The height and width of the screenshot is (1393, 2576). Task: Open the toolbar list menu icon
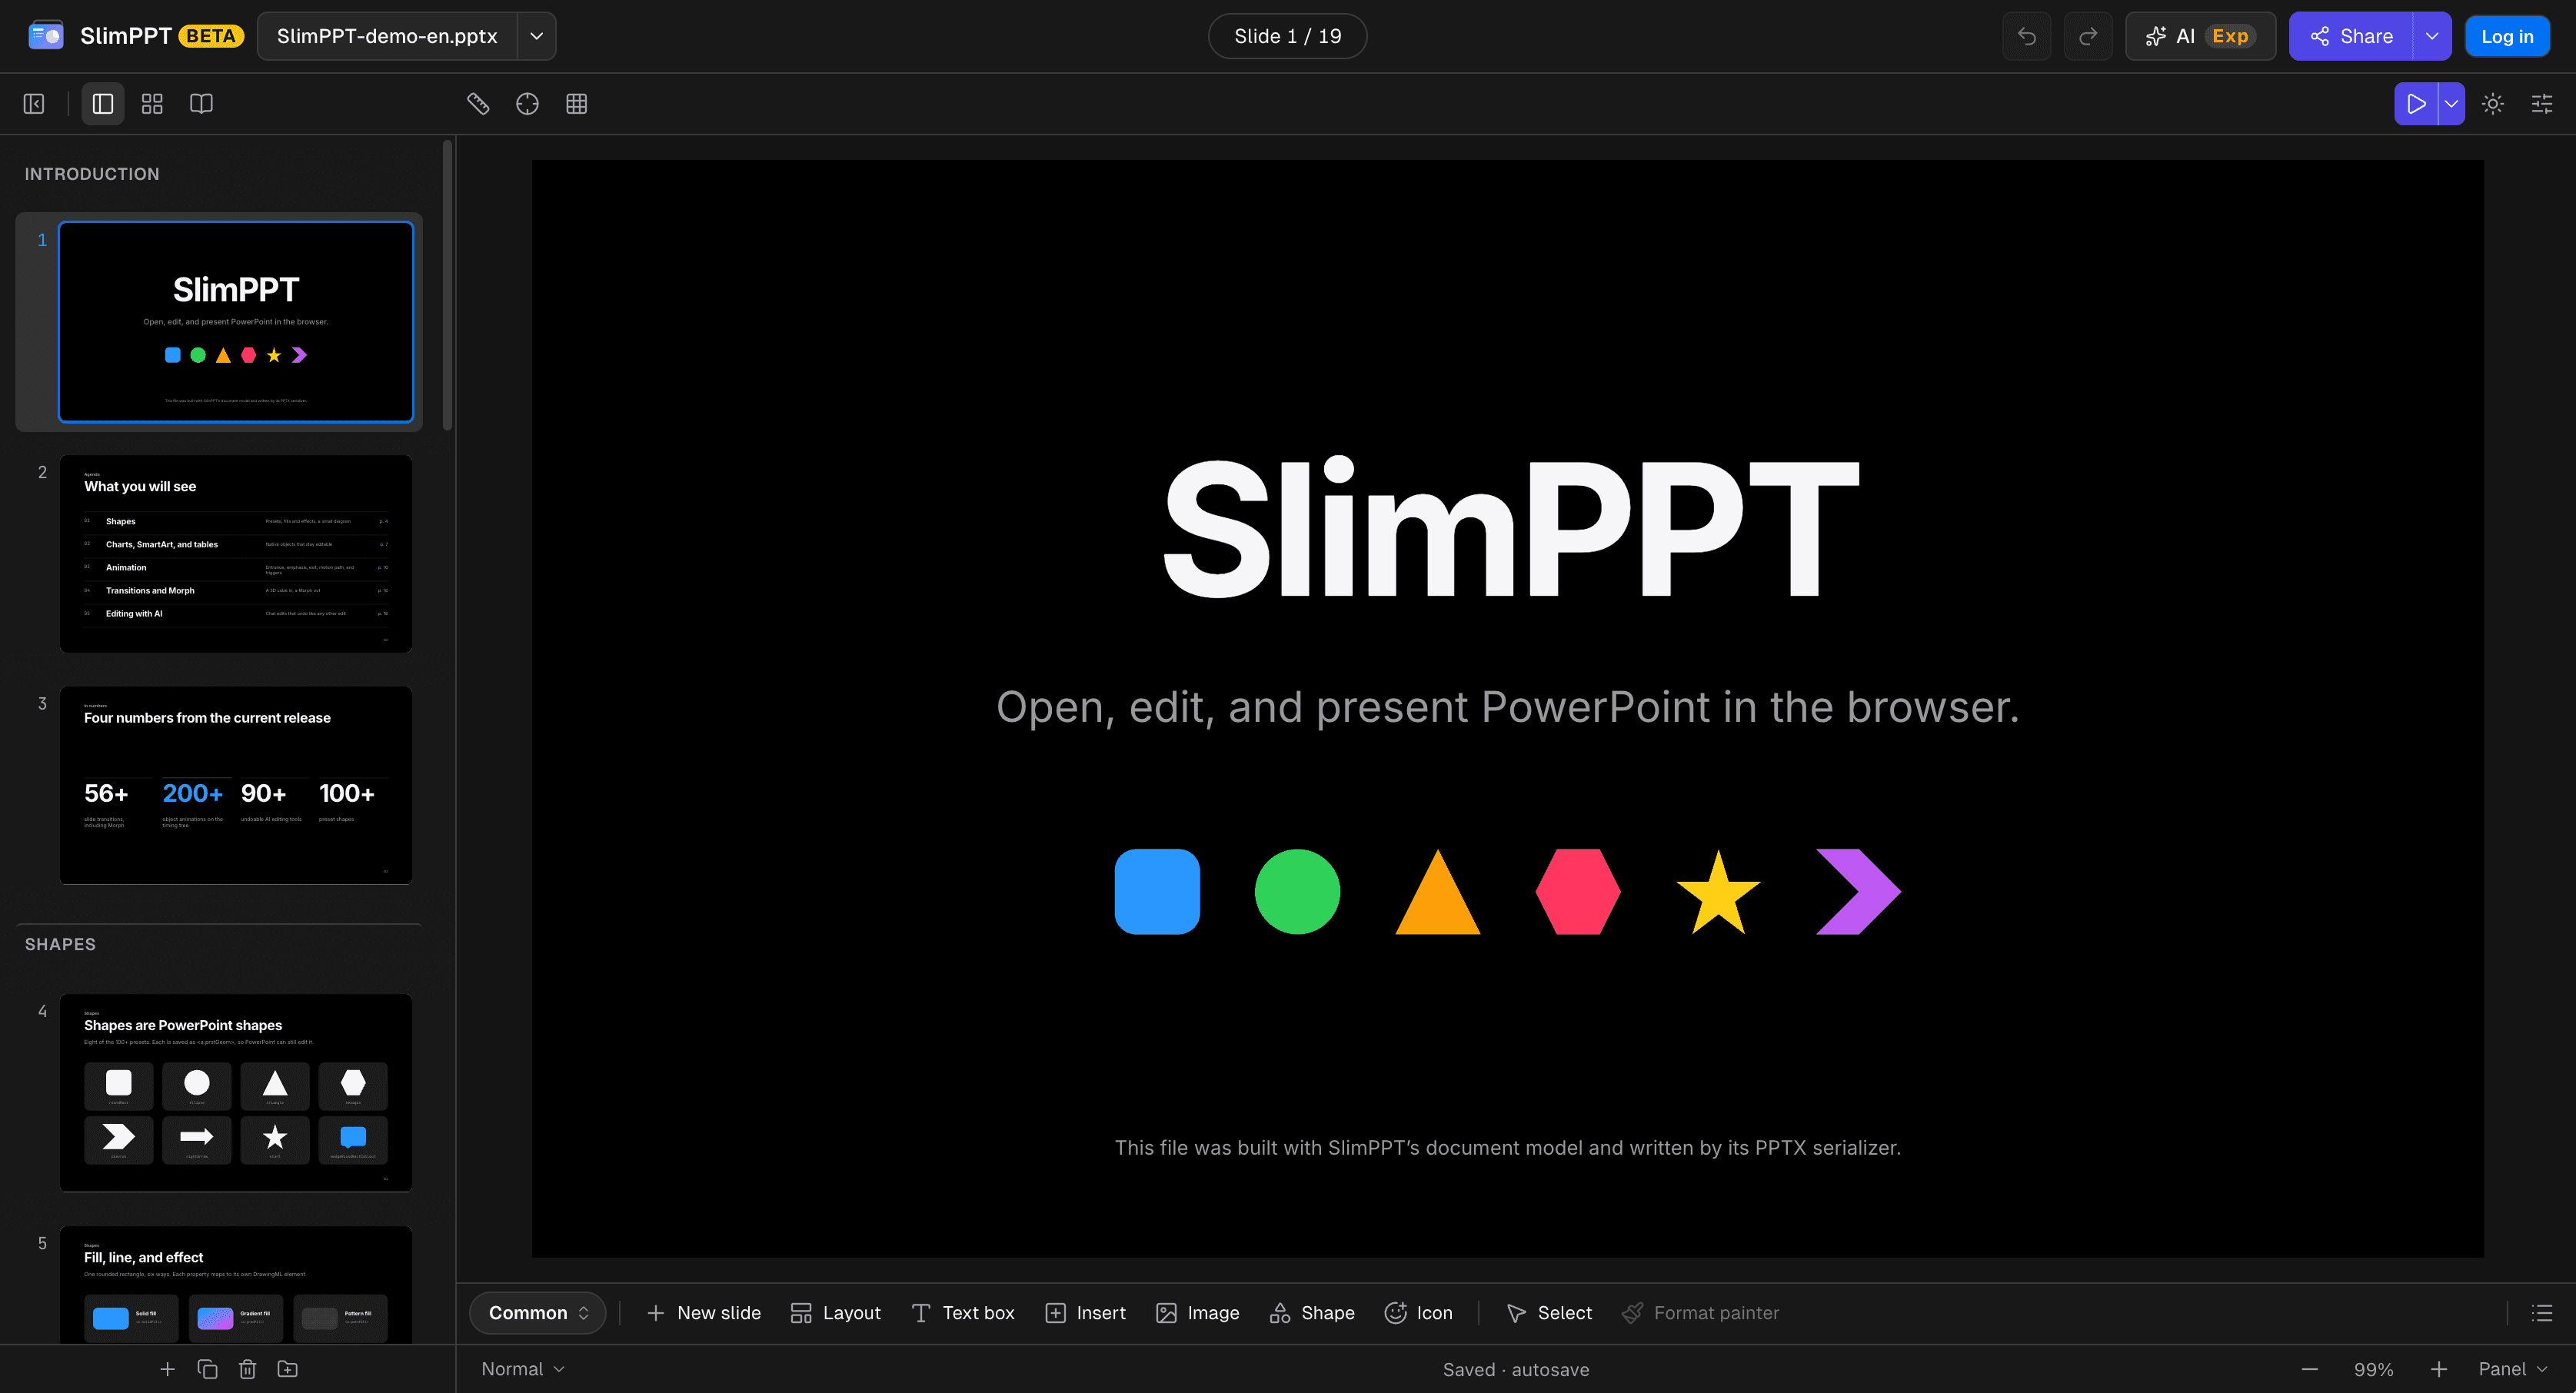click(2542, 1313)
